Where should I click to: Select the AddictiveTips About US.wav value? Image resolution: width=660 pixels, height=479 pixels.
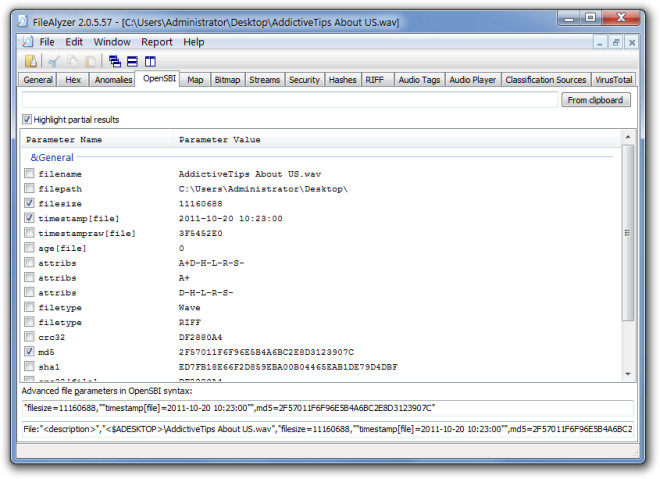(x=250, y=174)
